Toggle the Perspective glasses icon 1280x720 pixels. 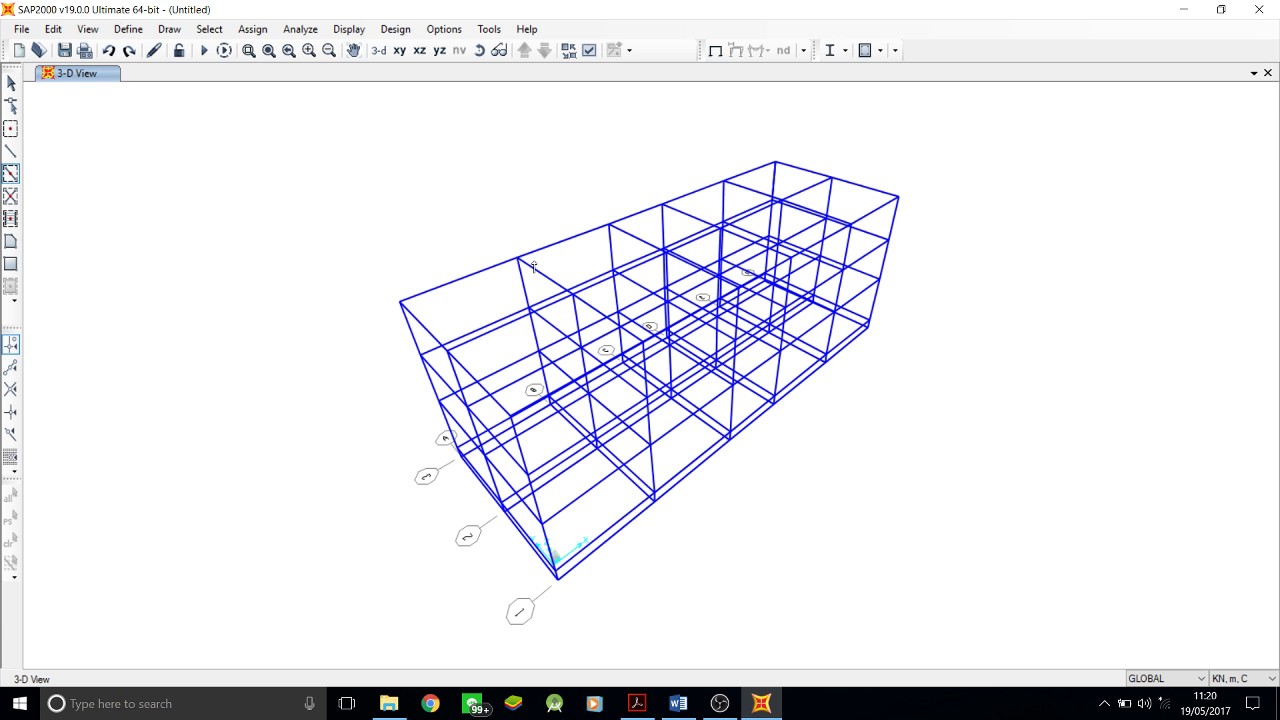click(x=499, y=50)
